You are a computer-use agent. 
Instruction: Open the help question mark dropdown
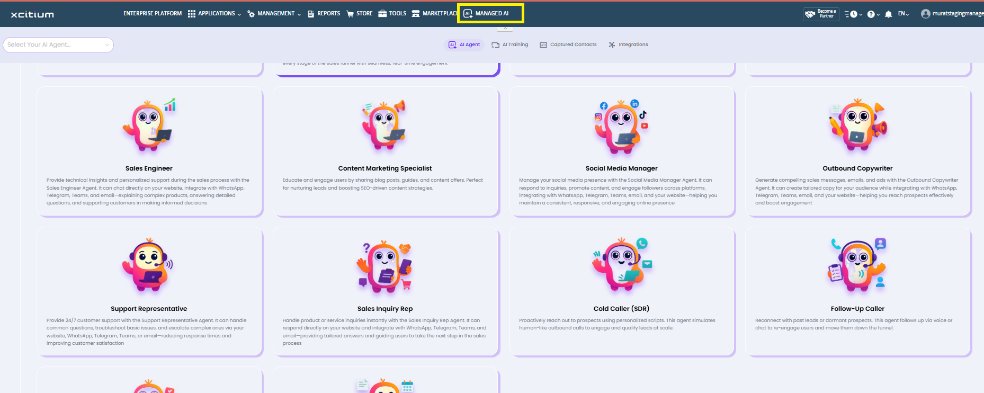pos(874,14)
